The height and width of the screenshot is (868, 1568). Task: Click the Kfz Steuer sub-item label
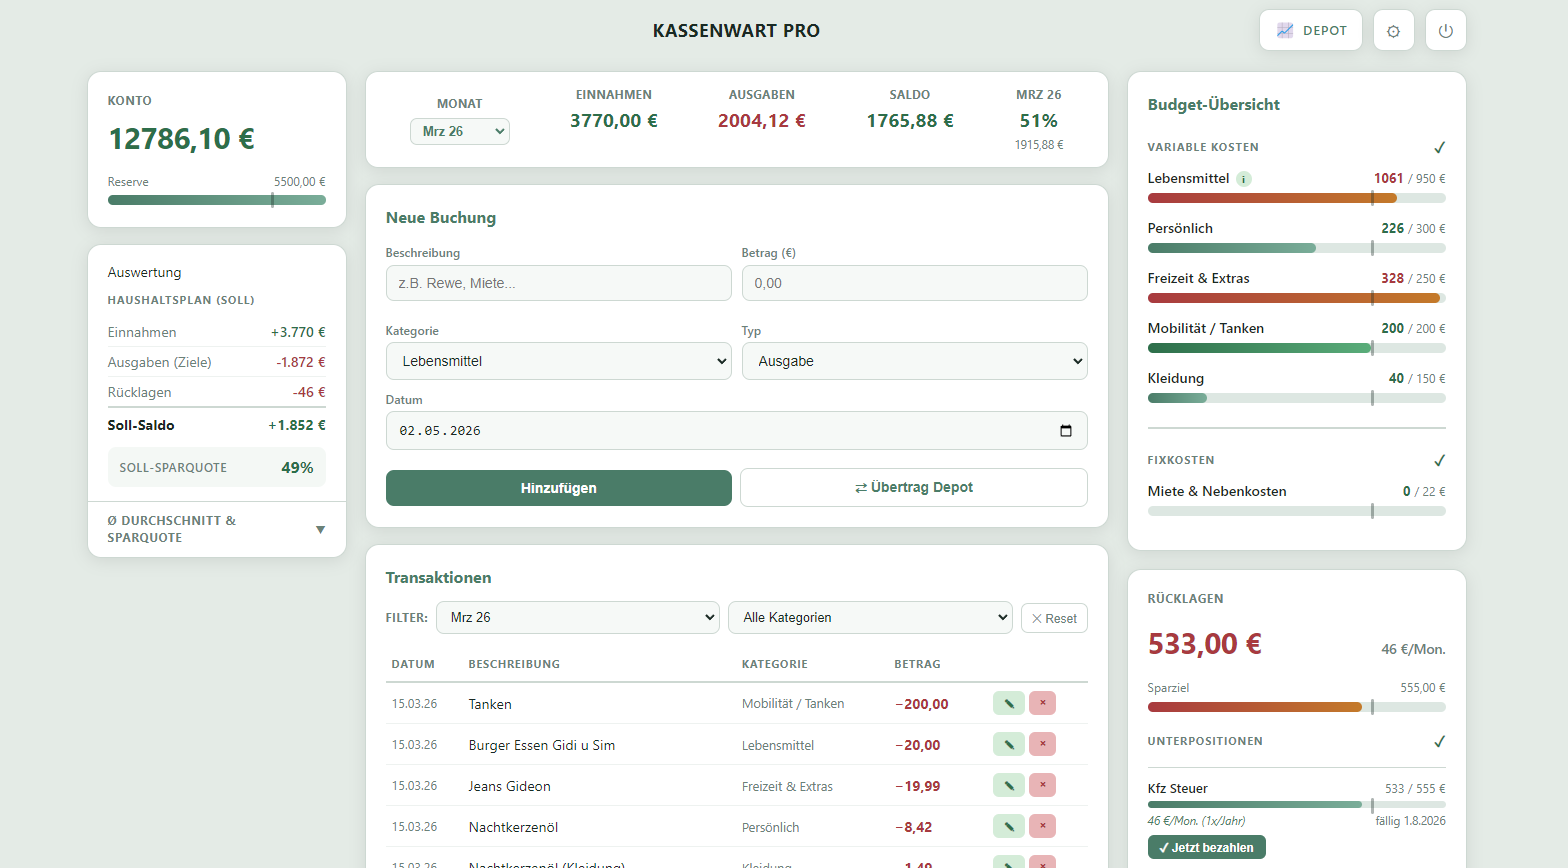coord(1178,789)
